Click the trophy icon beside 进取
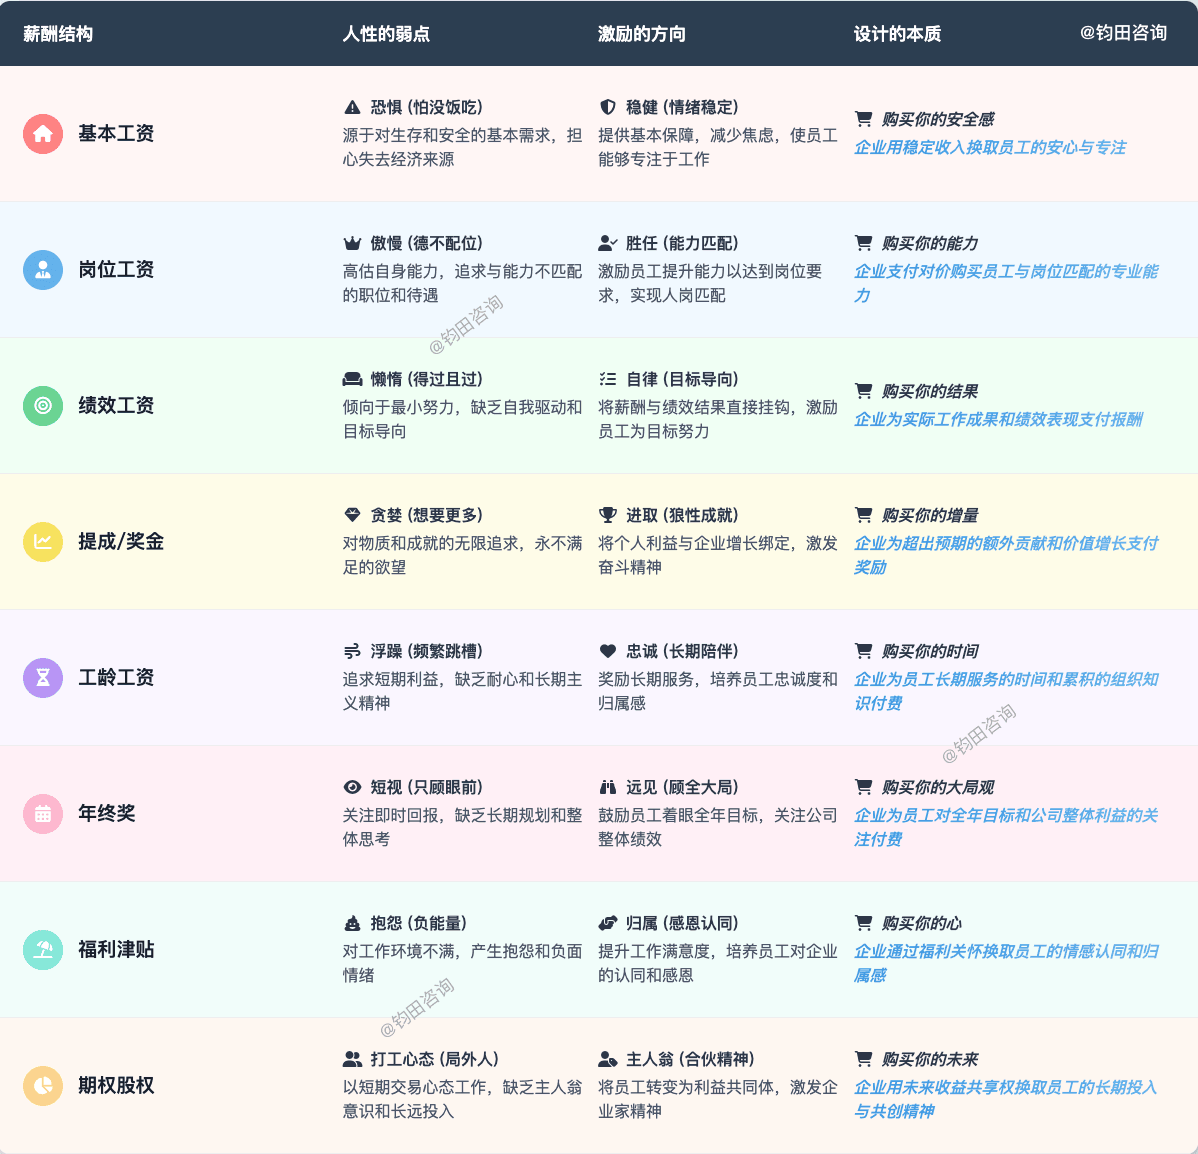The width and height of the screenshot is (1198, 1154). point(607,515)
